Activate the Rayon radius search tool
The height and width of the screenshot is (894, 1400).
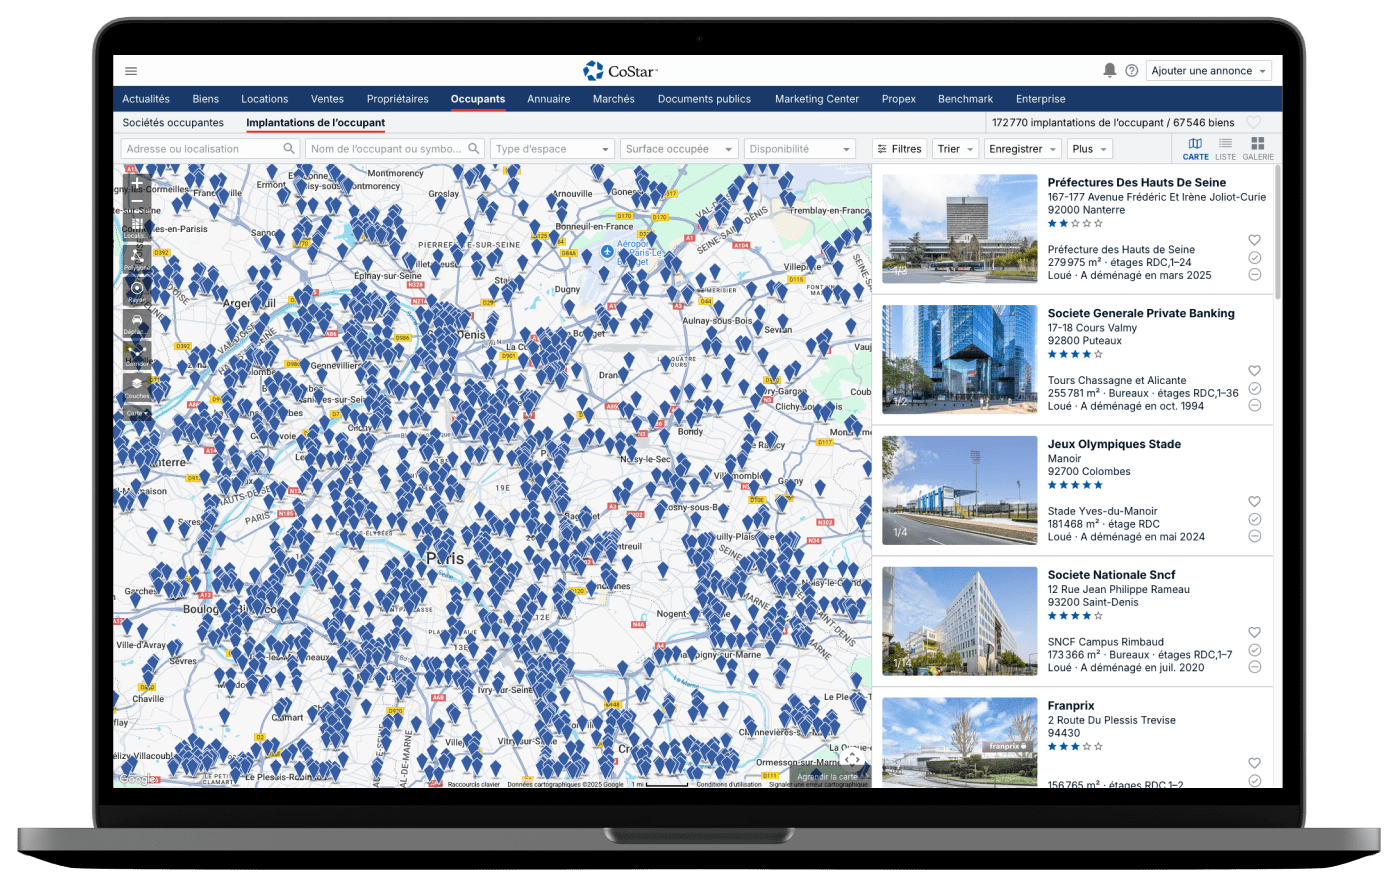click(137, 289)
